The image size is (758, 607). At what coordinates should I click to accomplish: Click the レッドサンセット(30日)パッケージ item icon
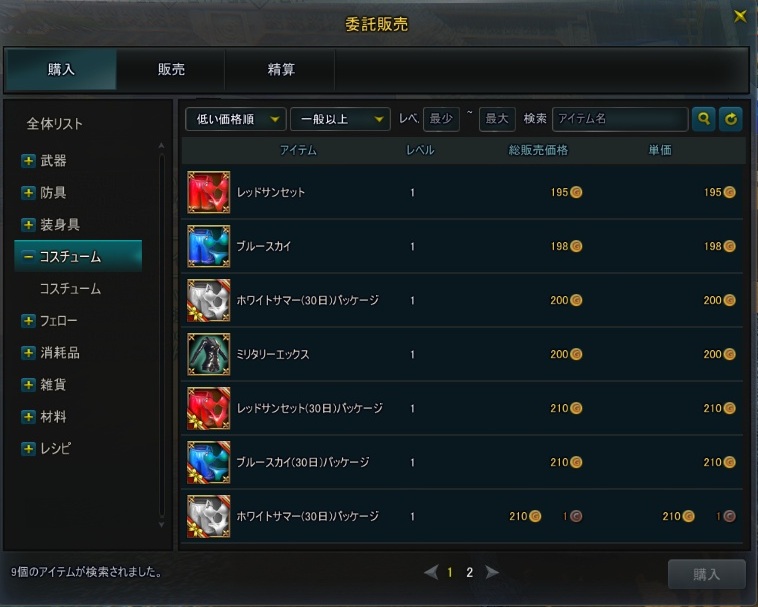click(x=208, y=408)
